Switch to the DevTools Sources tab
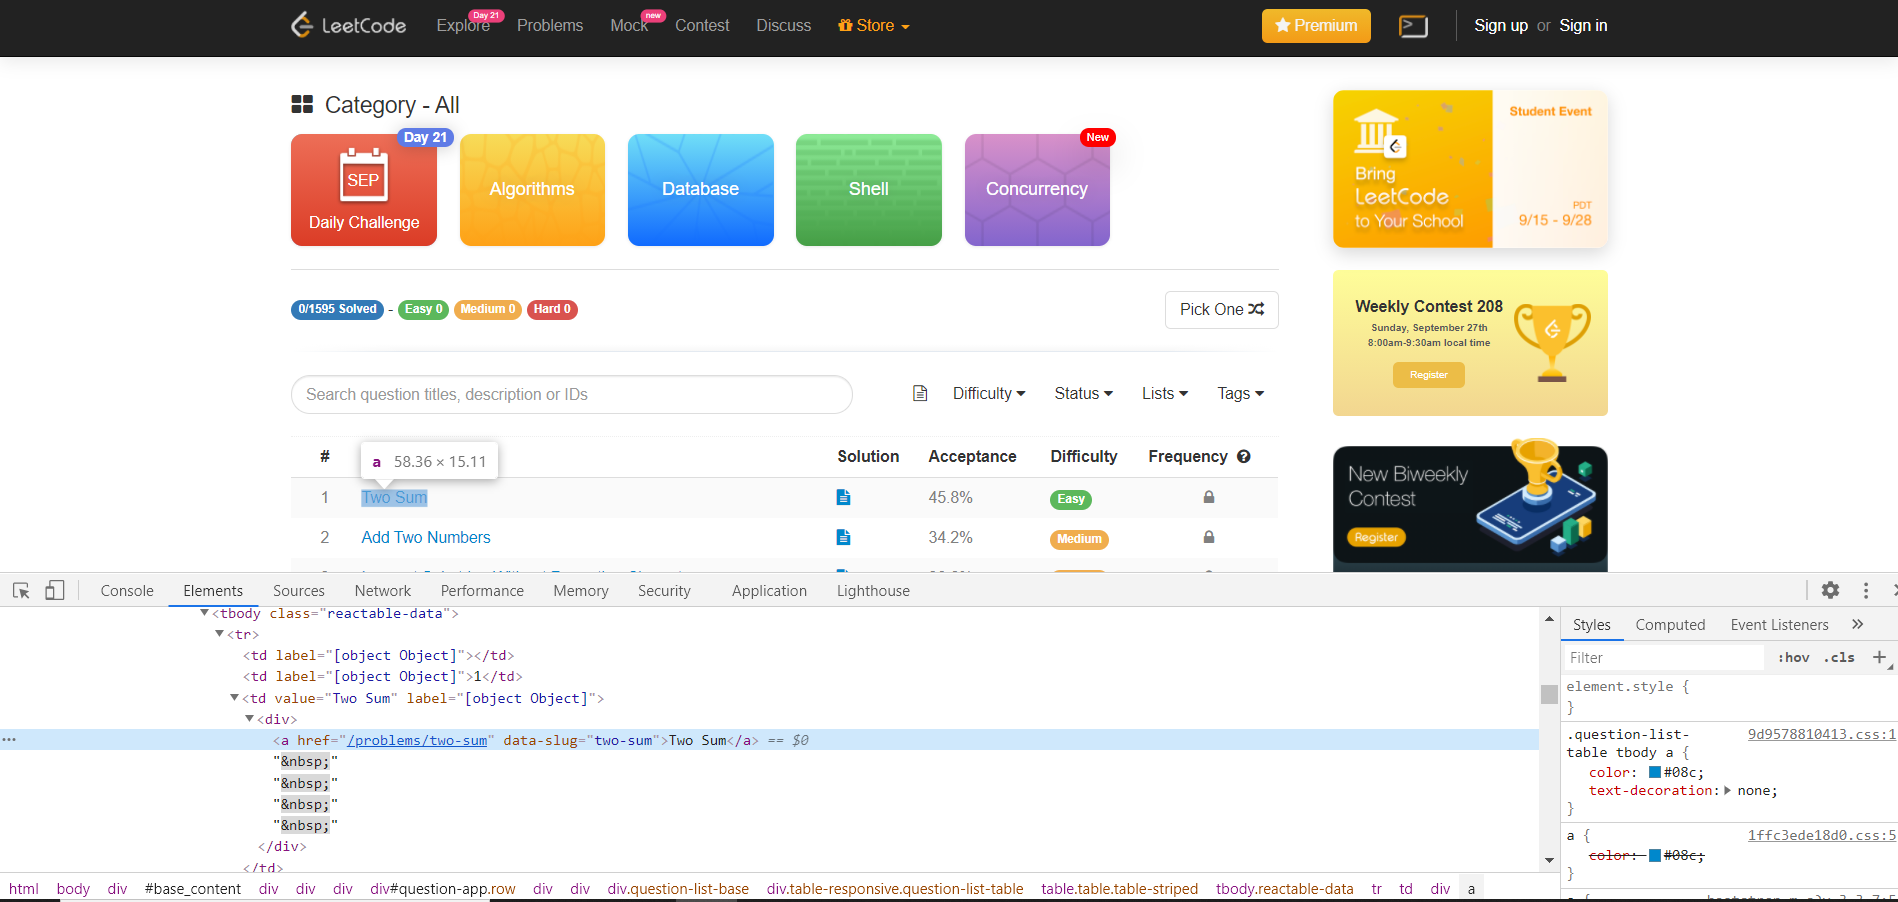The height and width of the screenshot is (902, 1898). pyautogui.click(x=299, y=591)
